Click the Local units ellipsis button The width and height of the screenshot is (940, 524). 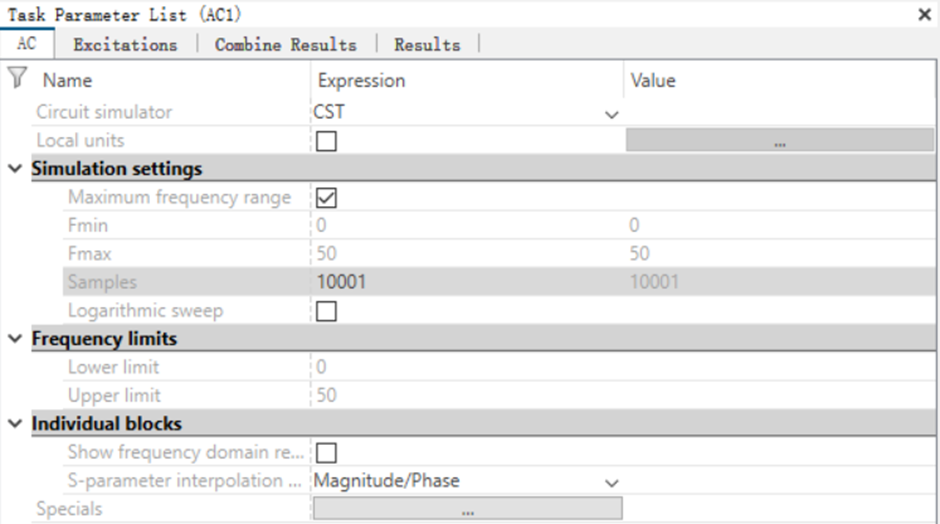(x=779, y=140)
